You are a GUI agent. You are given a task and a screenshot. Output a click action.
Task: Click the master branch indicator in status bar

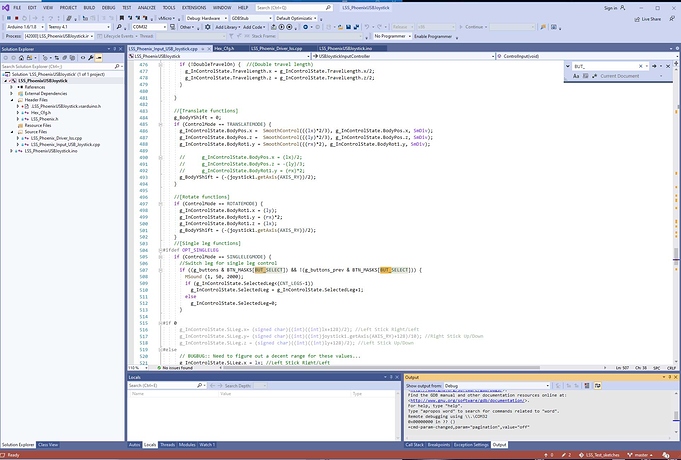(x=641, y=455)
